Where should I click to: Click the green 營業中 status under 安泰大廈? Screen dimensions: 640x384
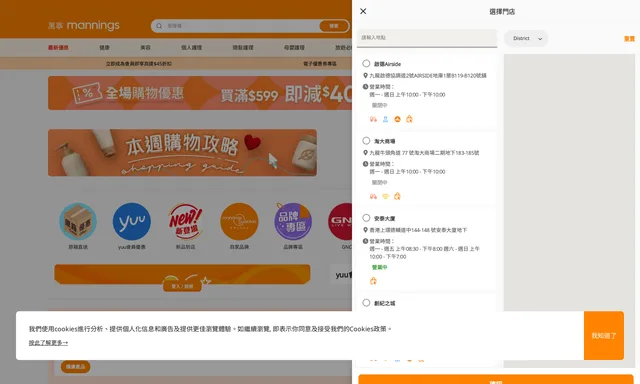[x=380, y=267]
